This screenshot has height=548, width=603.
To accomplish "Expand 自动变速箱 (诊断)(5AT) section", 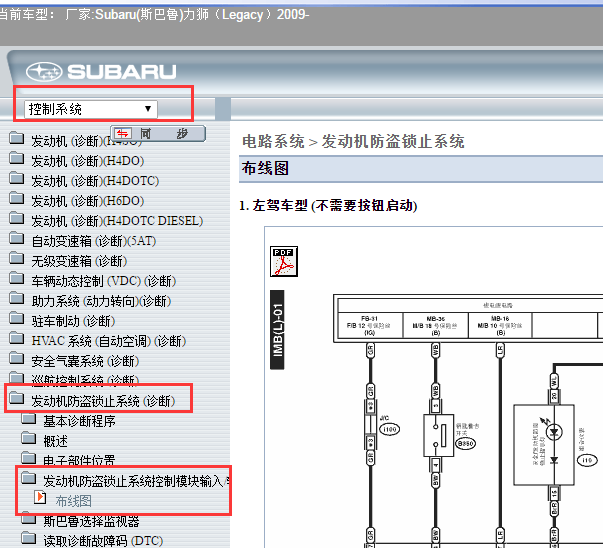I will coord(93,241).
